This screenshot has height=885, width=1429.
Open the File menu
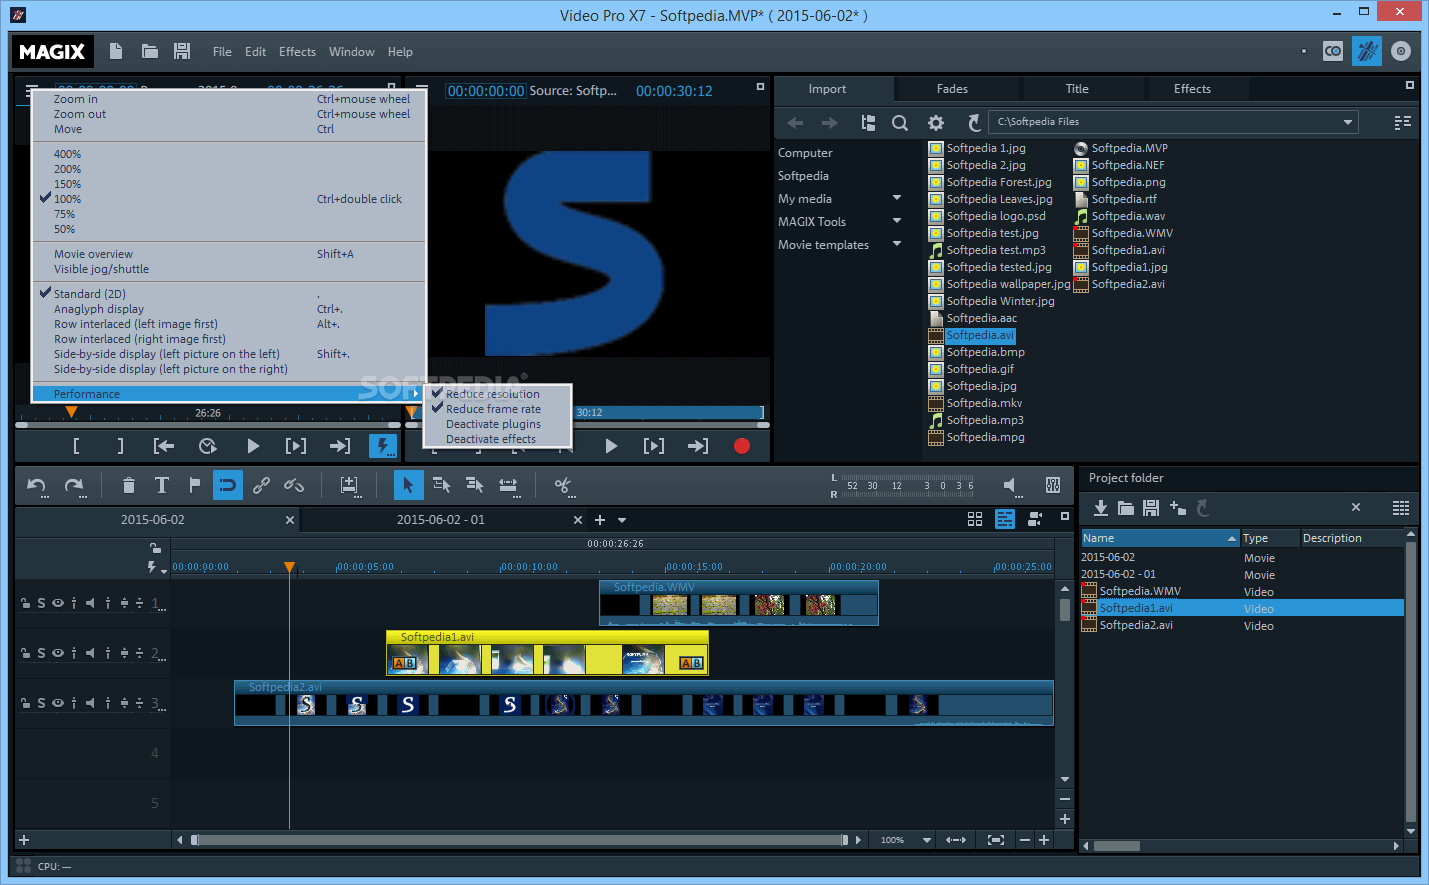click(222, 52)
